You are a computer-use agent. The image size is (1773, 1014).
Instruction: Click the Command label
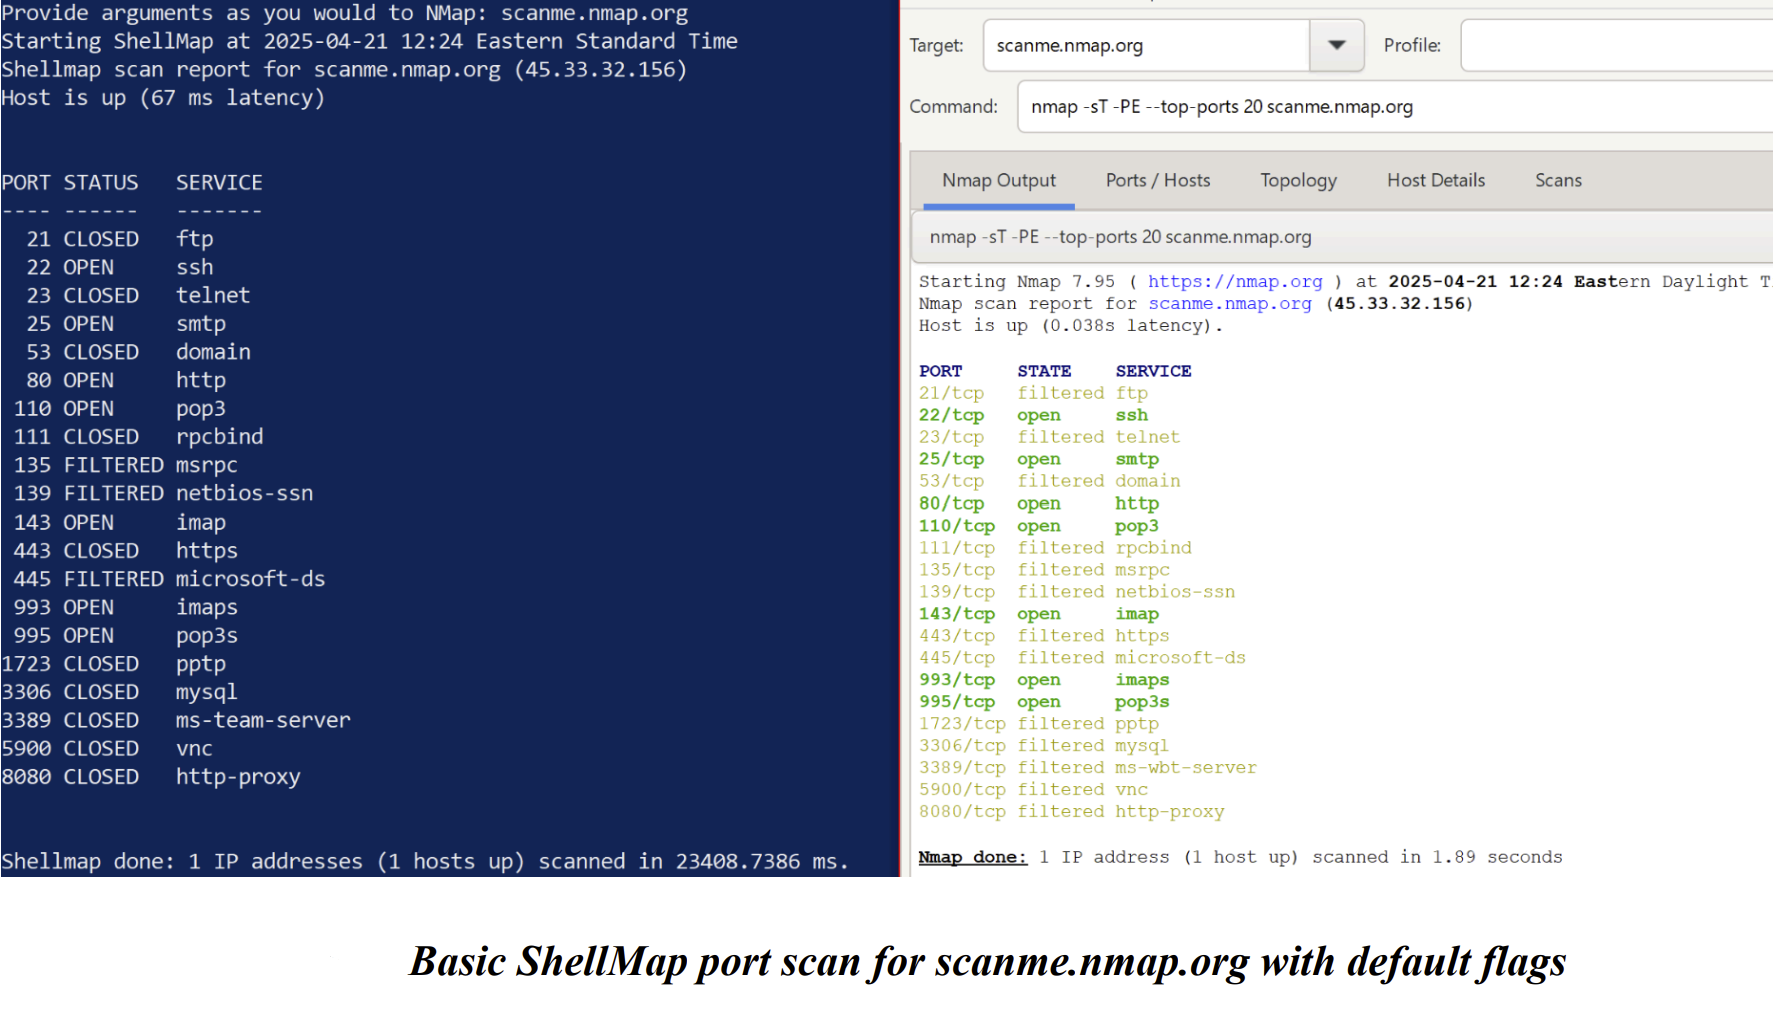tap(953, 106)
